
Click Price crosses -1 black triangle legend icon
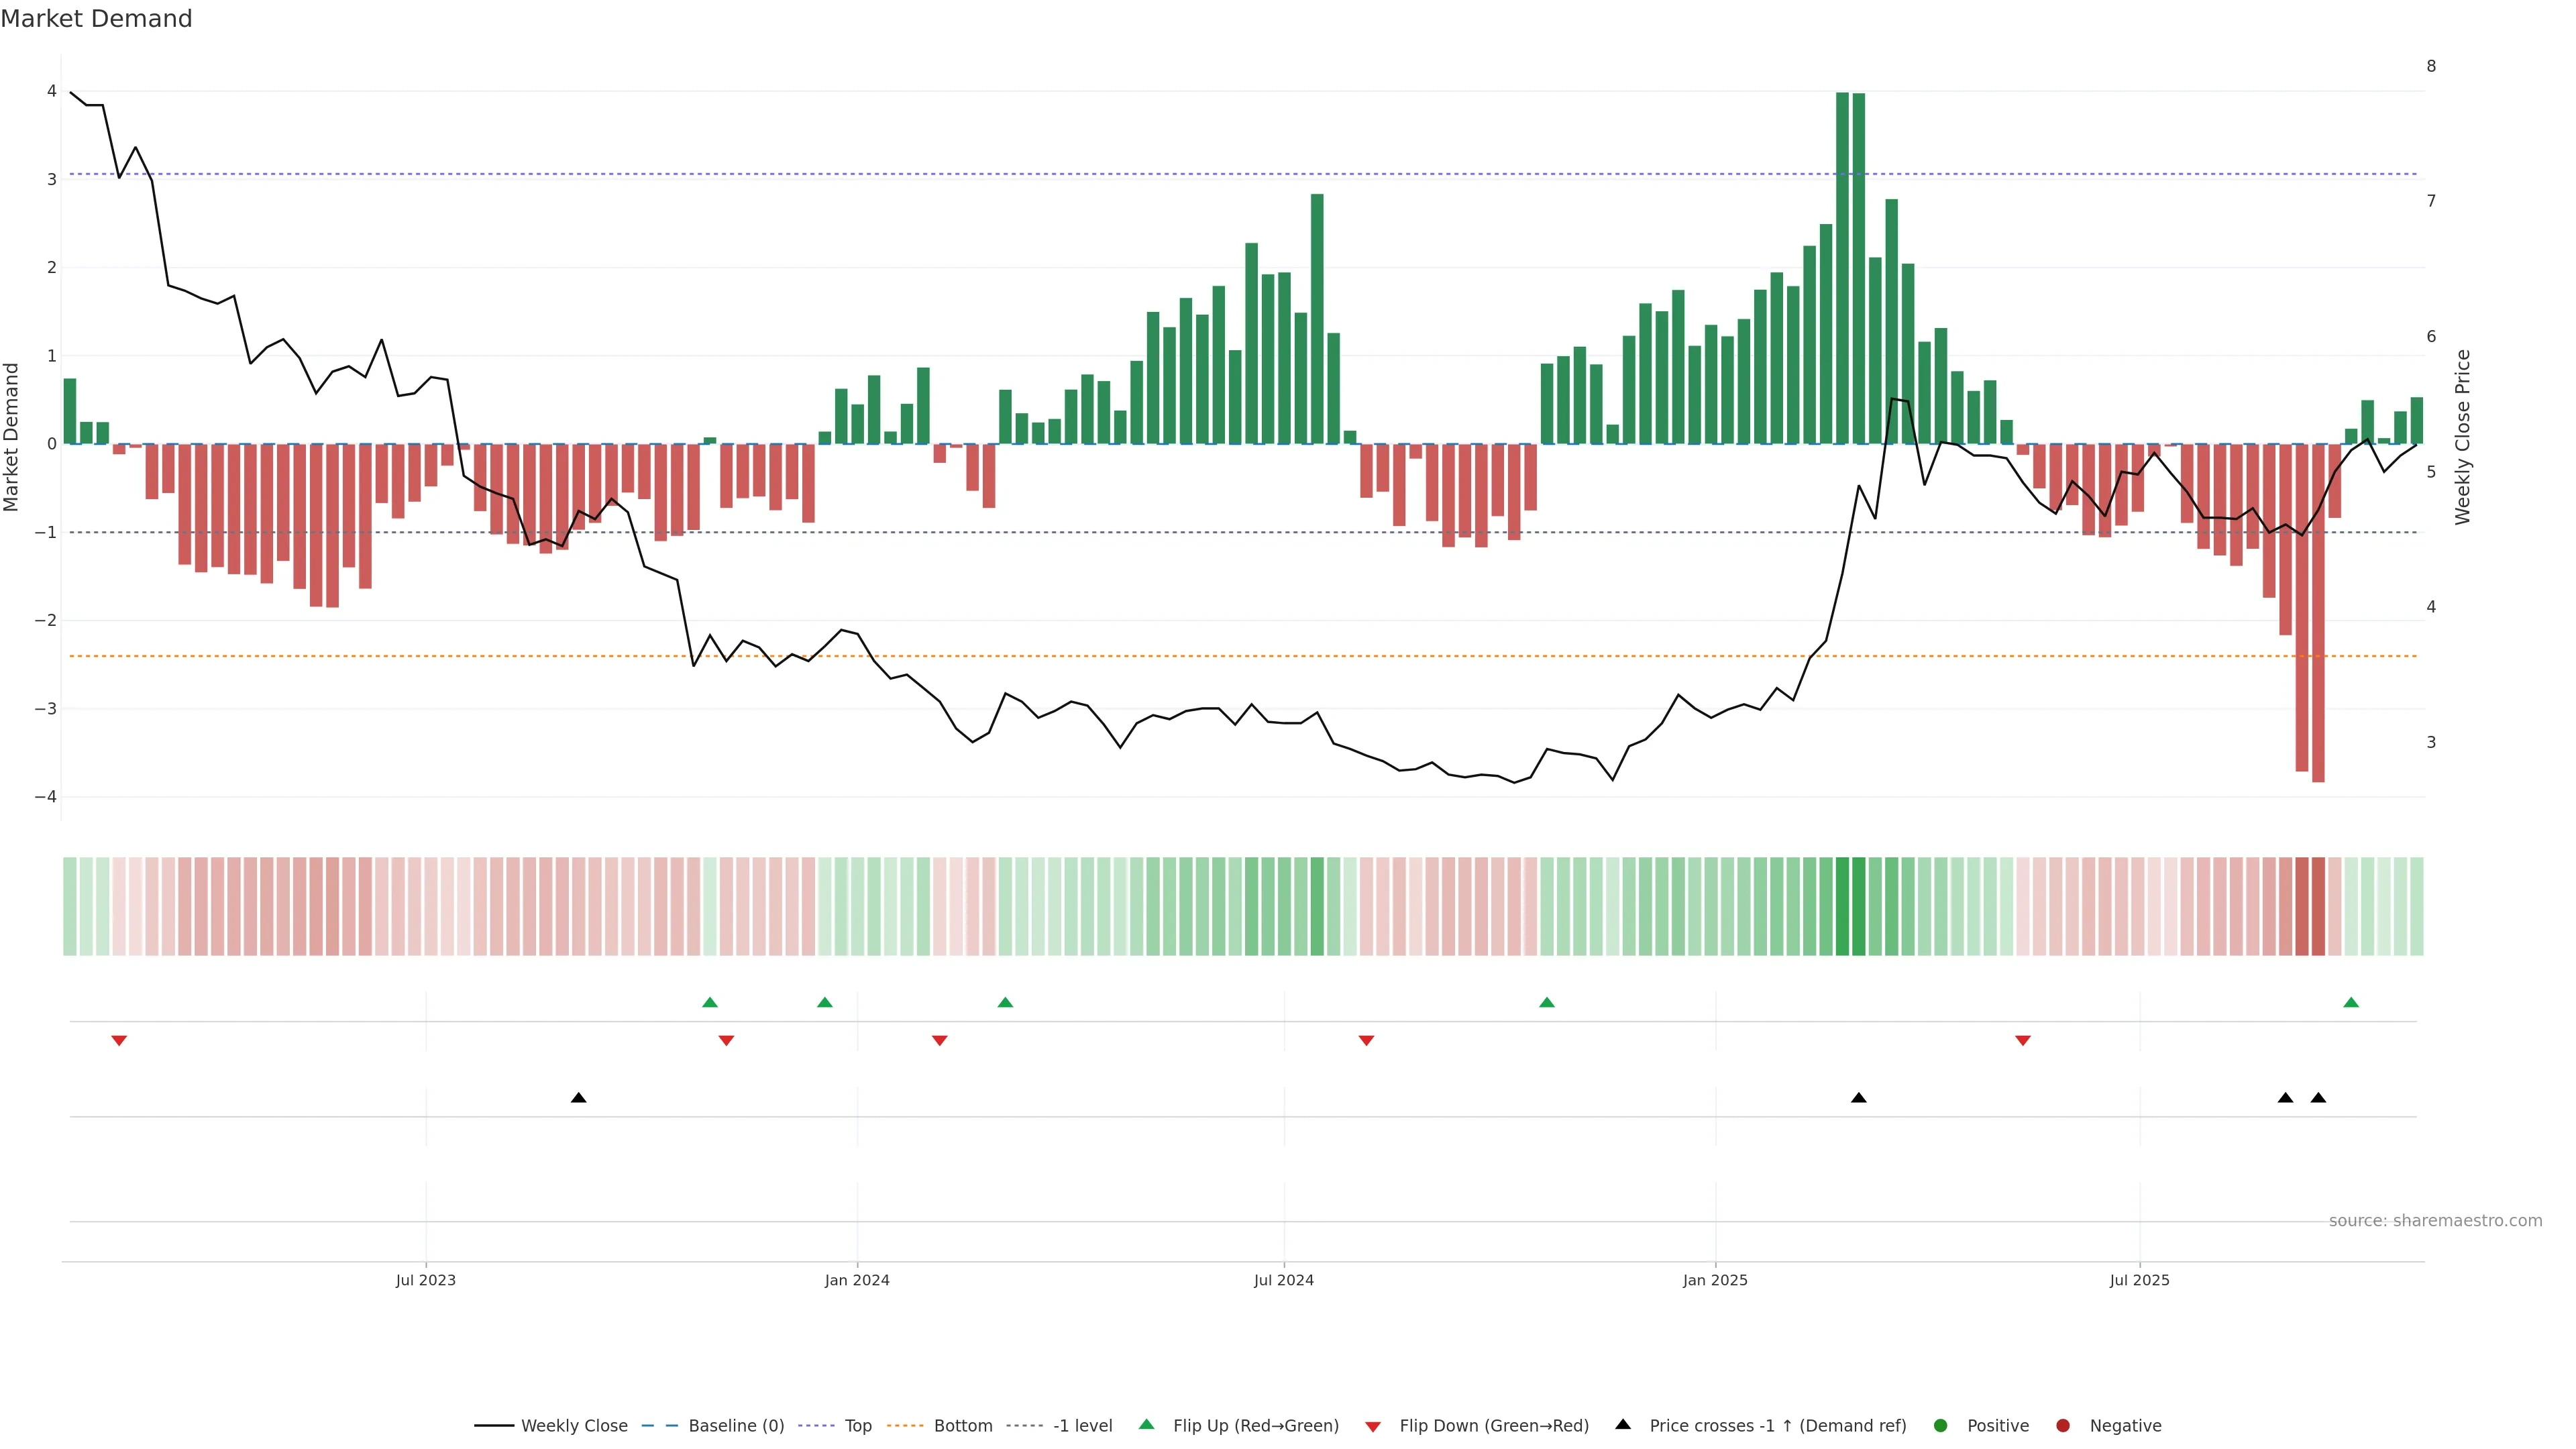pos(1623,1425)
